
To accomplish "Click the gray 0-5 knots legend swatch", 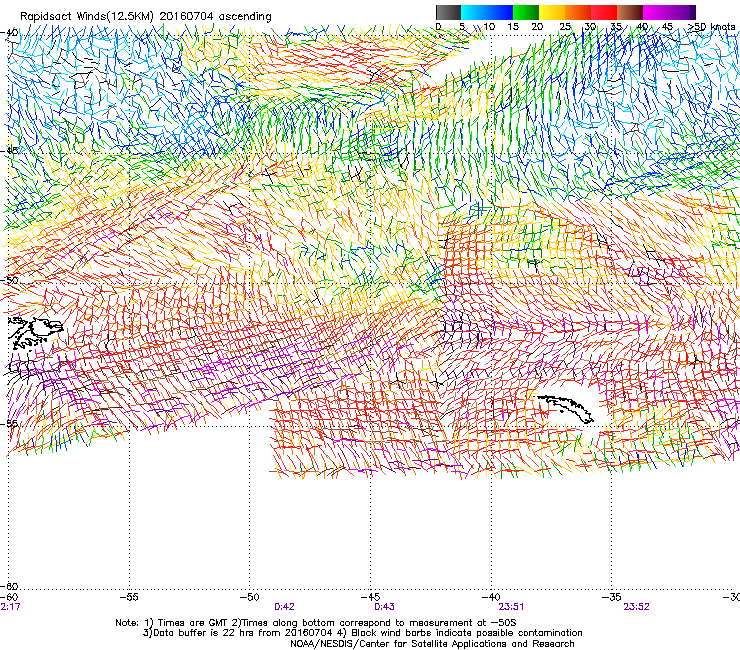I will point(448,12).
